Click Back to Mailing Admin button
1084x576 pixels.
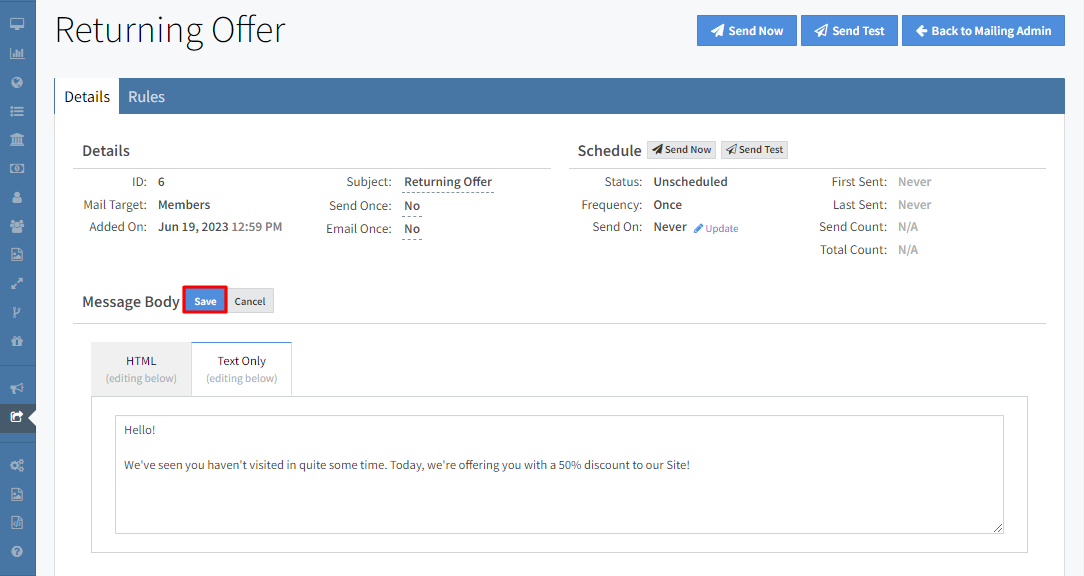point(982,31)
